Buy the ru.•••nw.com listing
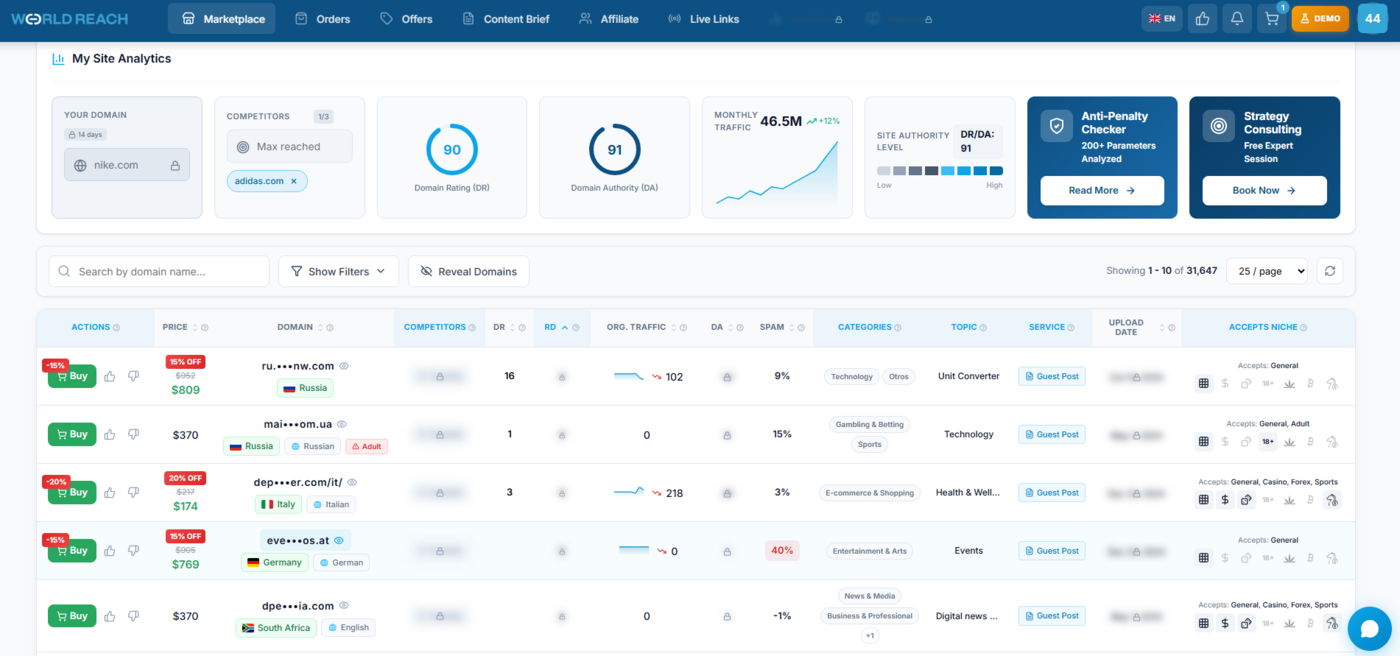Screen dimensions: 1400x656 pyautogui.click(x=72, y=376)
